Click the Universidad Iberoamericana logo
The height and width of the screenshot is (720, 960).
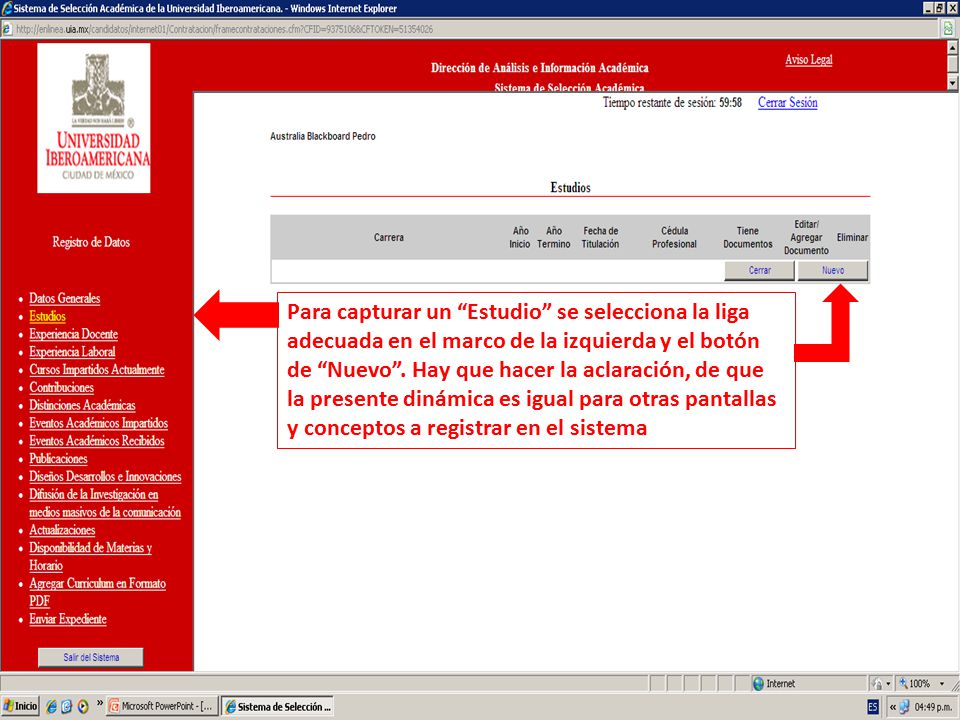click(94, 118)
